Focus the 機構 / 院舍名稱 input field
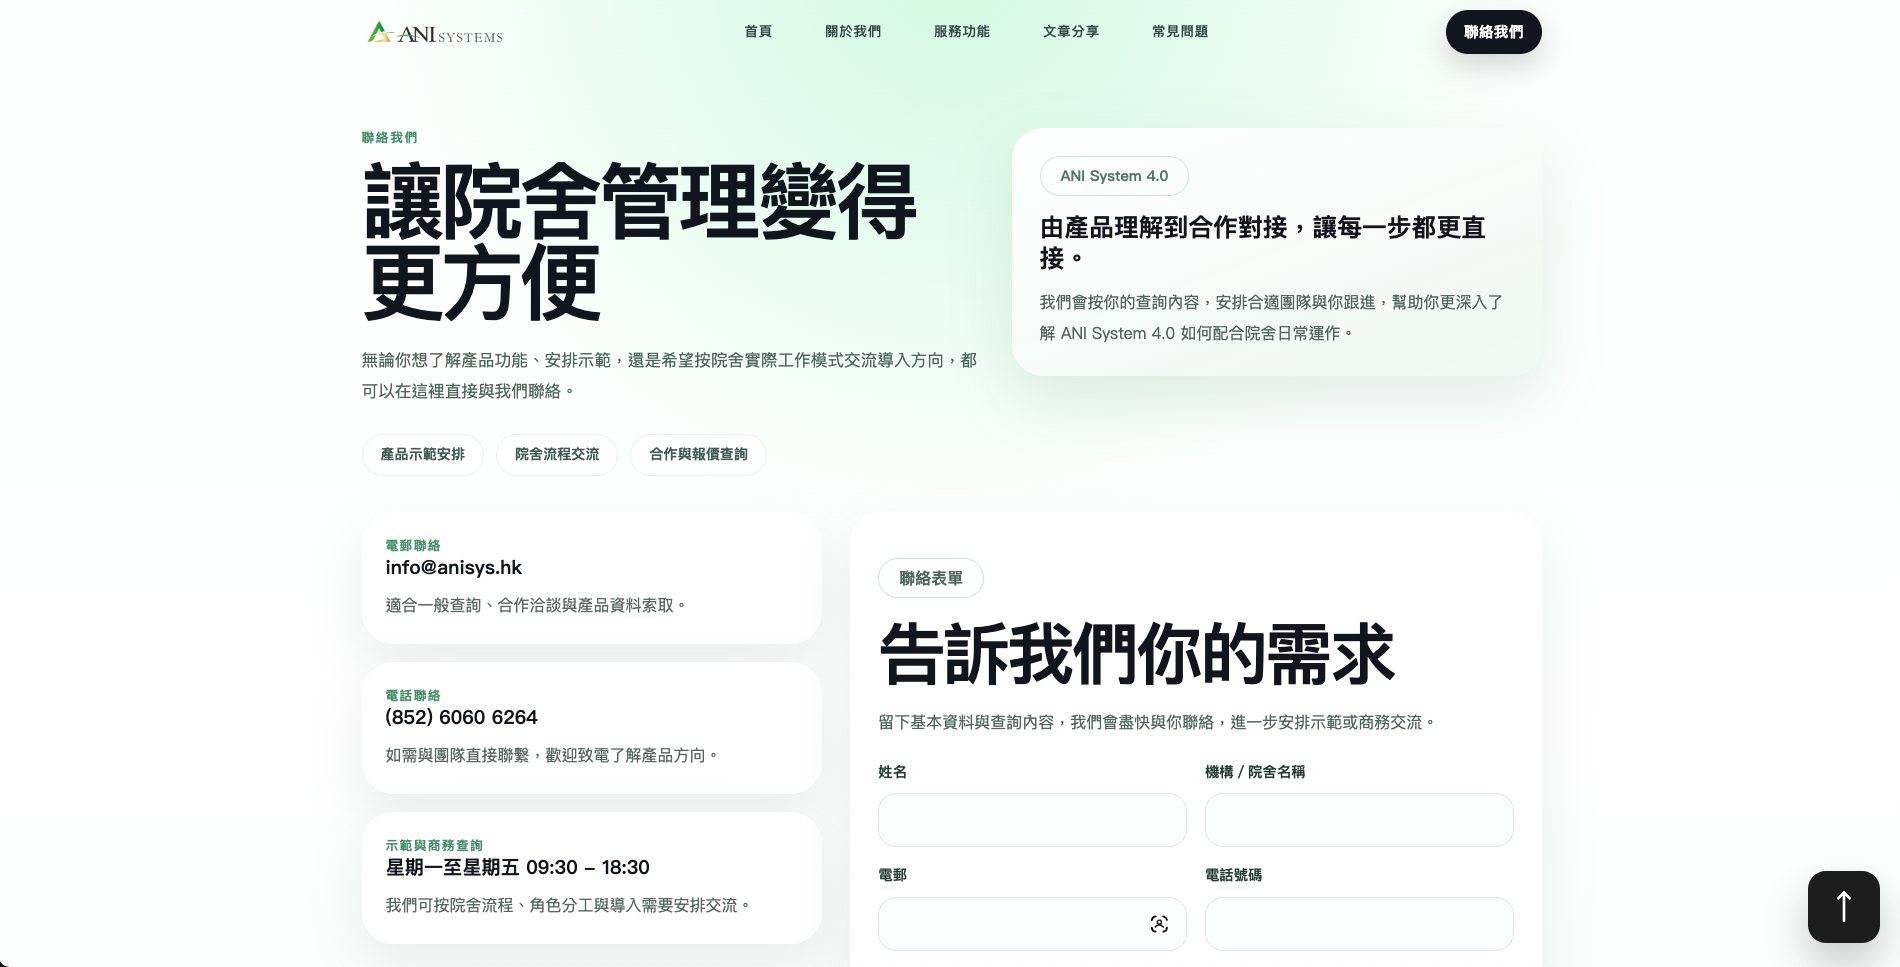This screenshot has height=967, width=1900. pyautogui.click(x=1359, y=820)
